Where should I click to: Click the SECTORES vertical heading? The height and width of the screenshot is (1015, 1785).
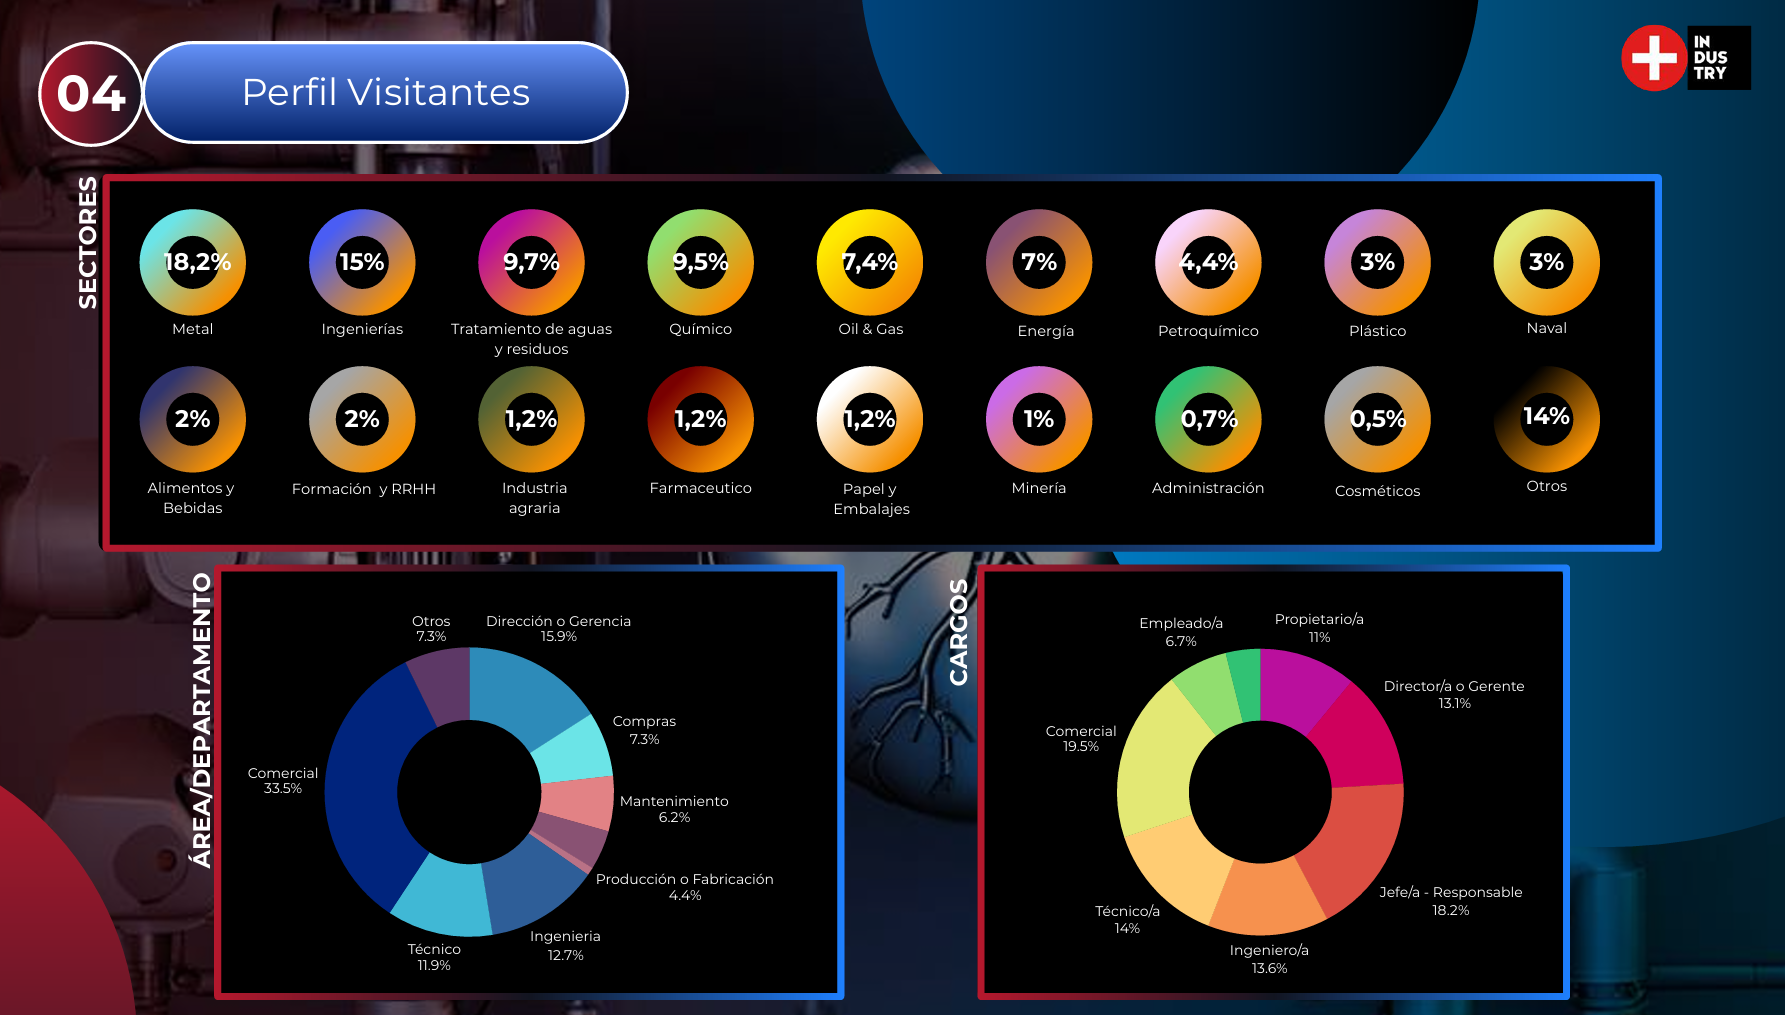(x=88, y=242)
